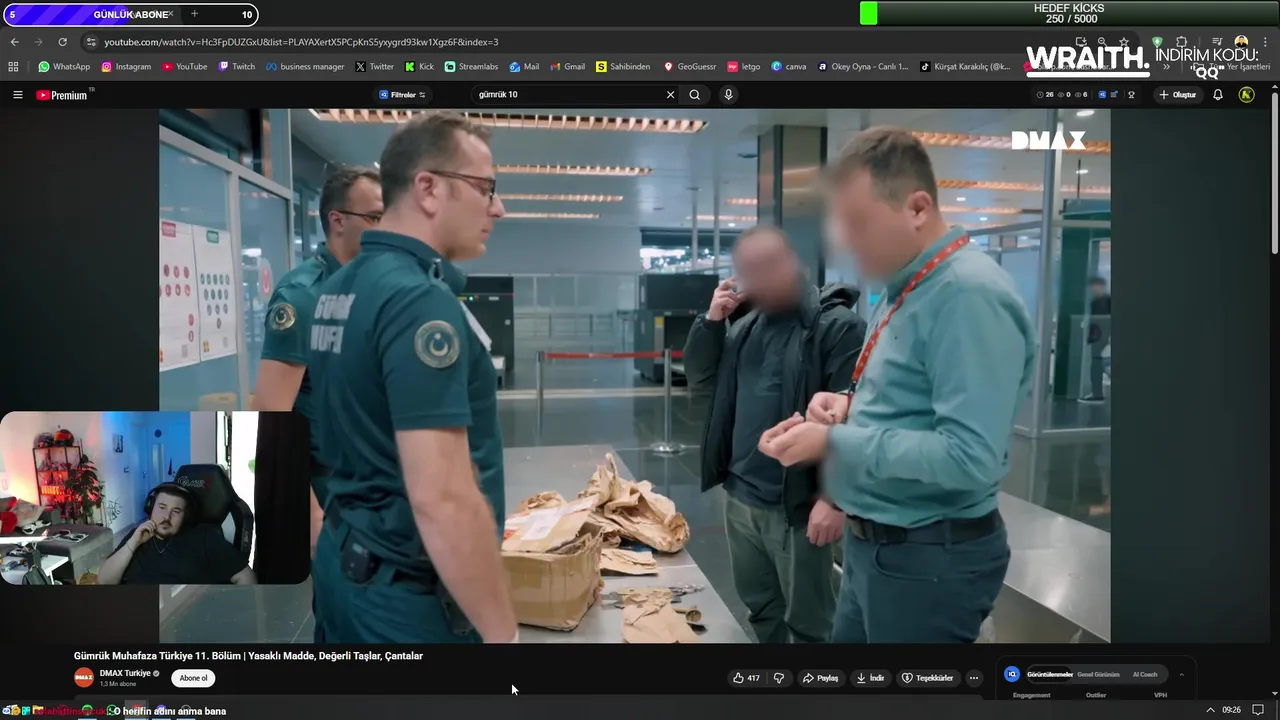Image resolution: width=1280 pixels, height=720 pixels.
Task: Open more actions three-dot menu
Action: click(x=974, y=678)
